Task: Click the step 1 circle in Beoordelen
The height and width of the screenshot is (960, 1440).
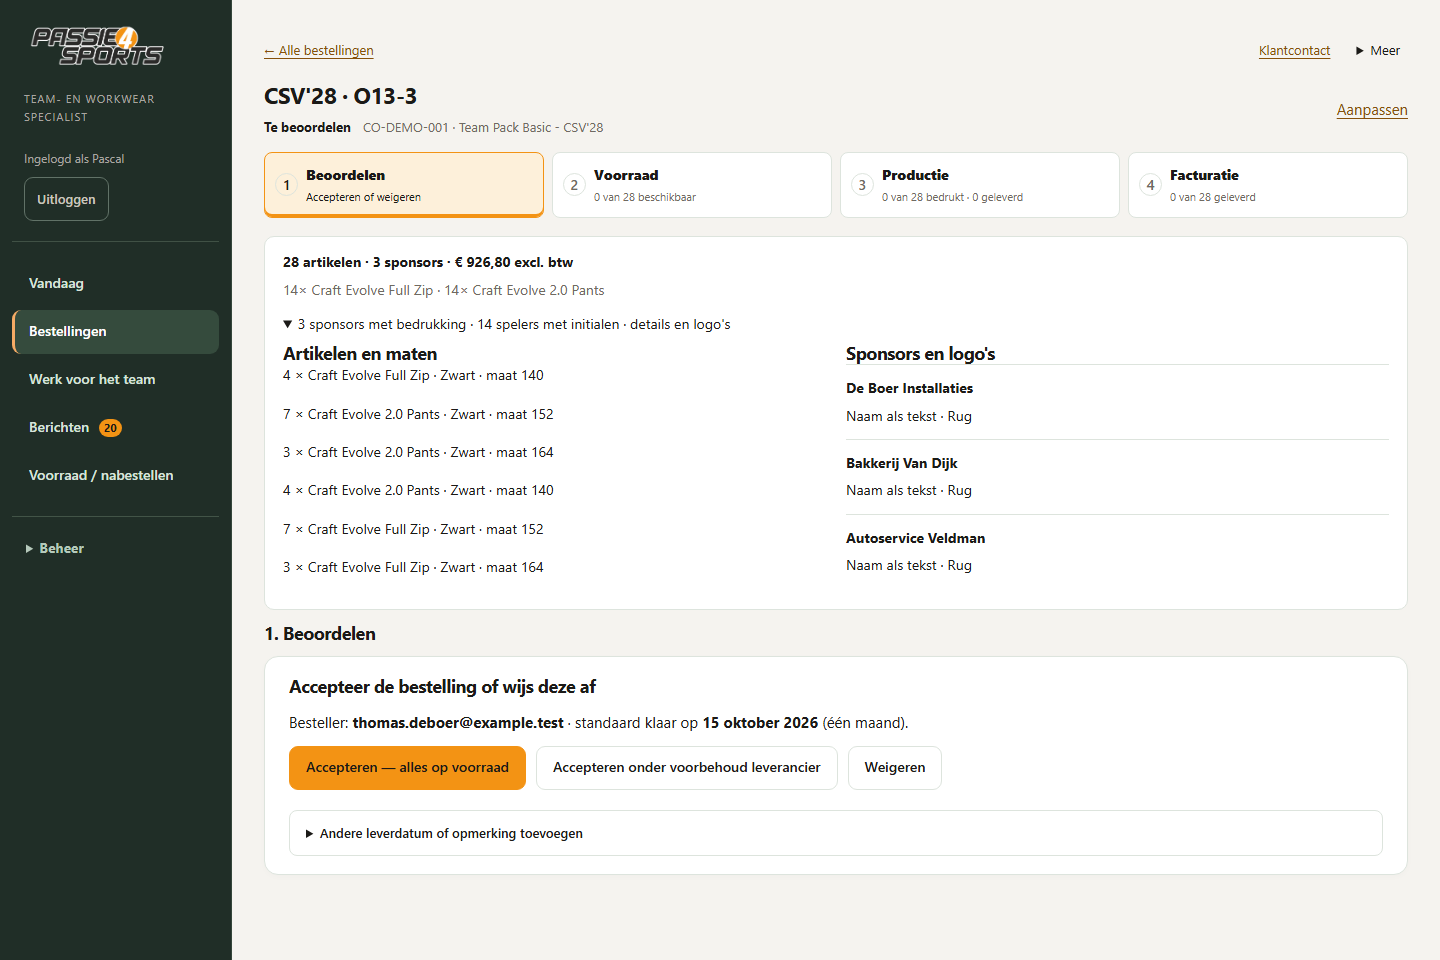Action: click(x=286, y=185)
